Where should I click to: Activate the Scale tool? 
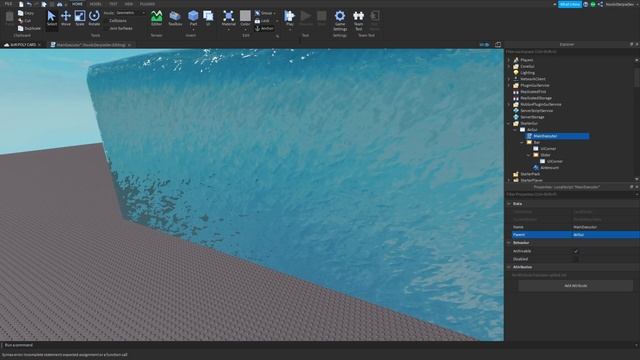[x=80, y=18]
